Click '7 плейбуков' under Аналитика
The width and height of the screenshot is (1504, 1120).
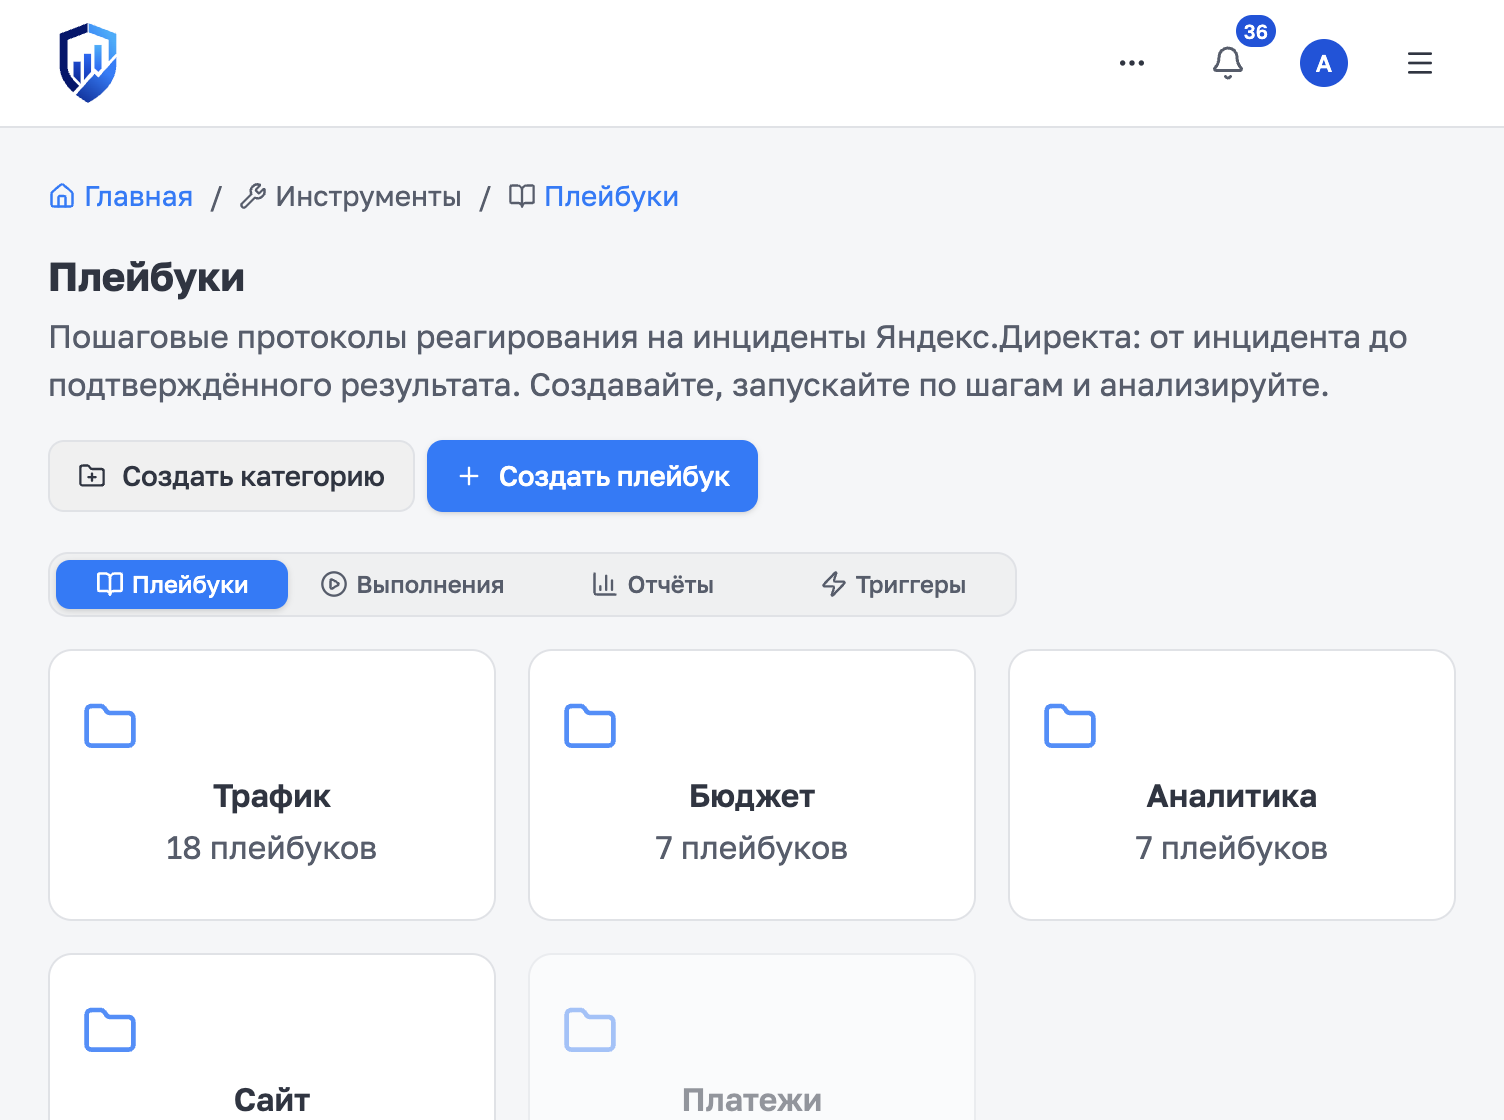pos(1232,848)
